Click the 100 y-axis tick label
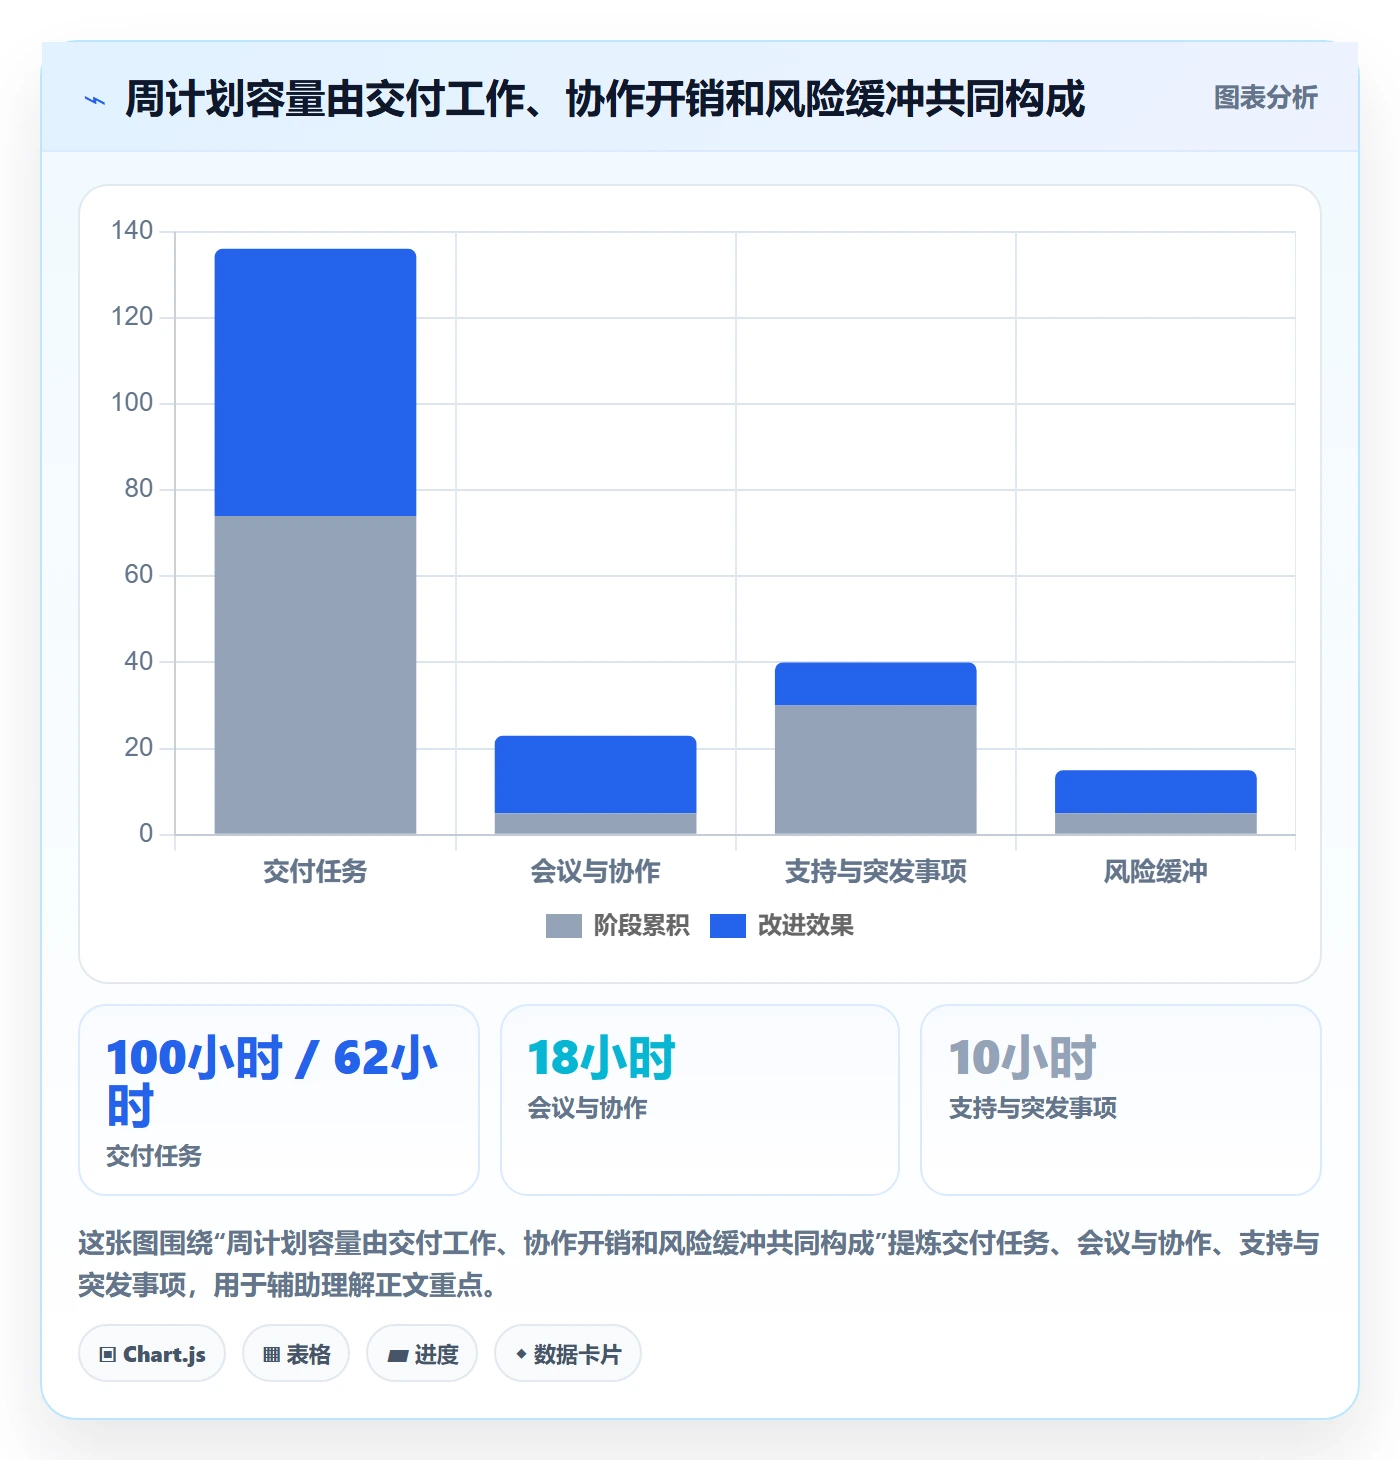The width and height of the screenshot is (1400, 1460). [132, 403]
